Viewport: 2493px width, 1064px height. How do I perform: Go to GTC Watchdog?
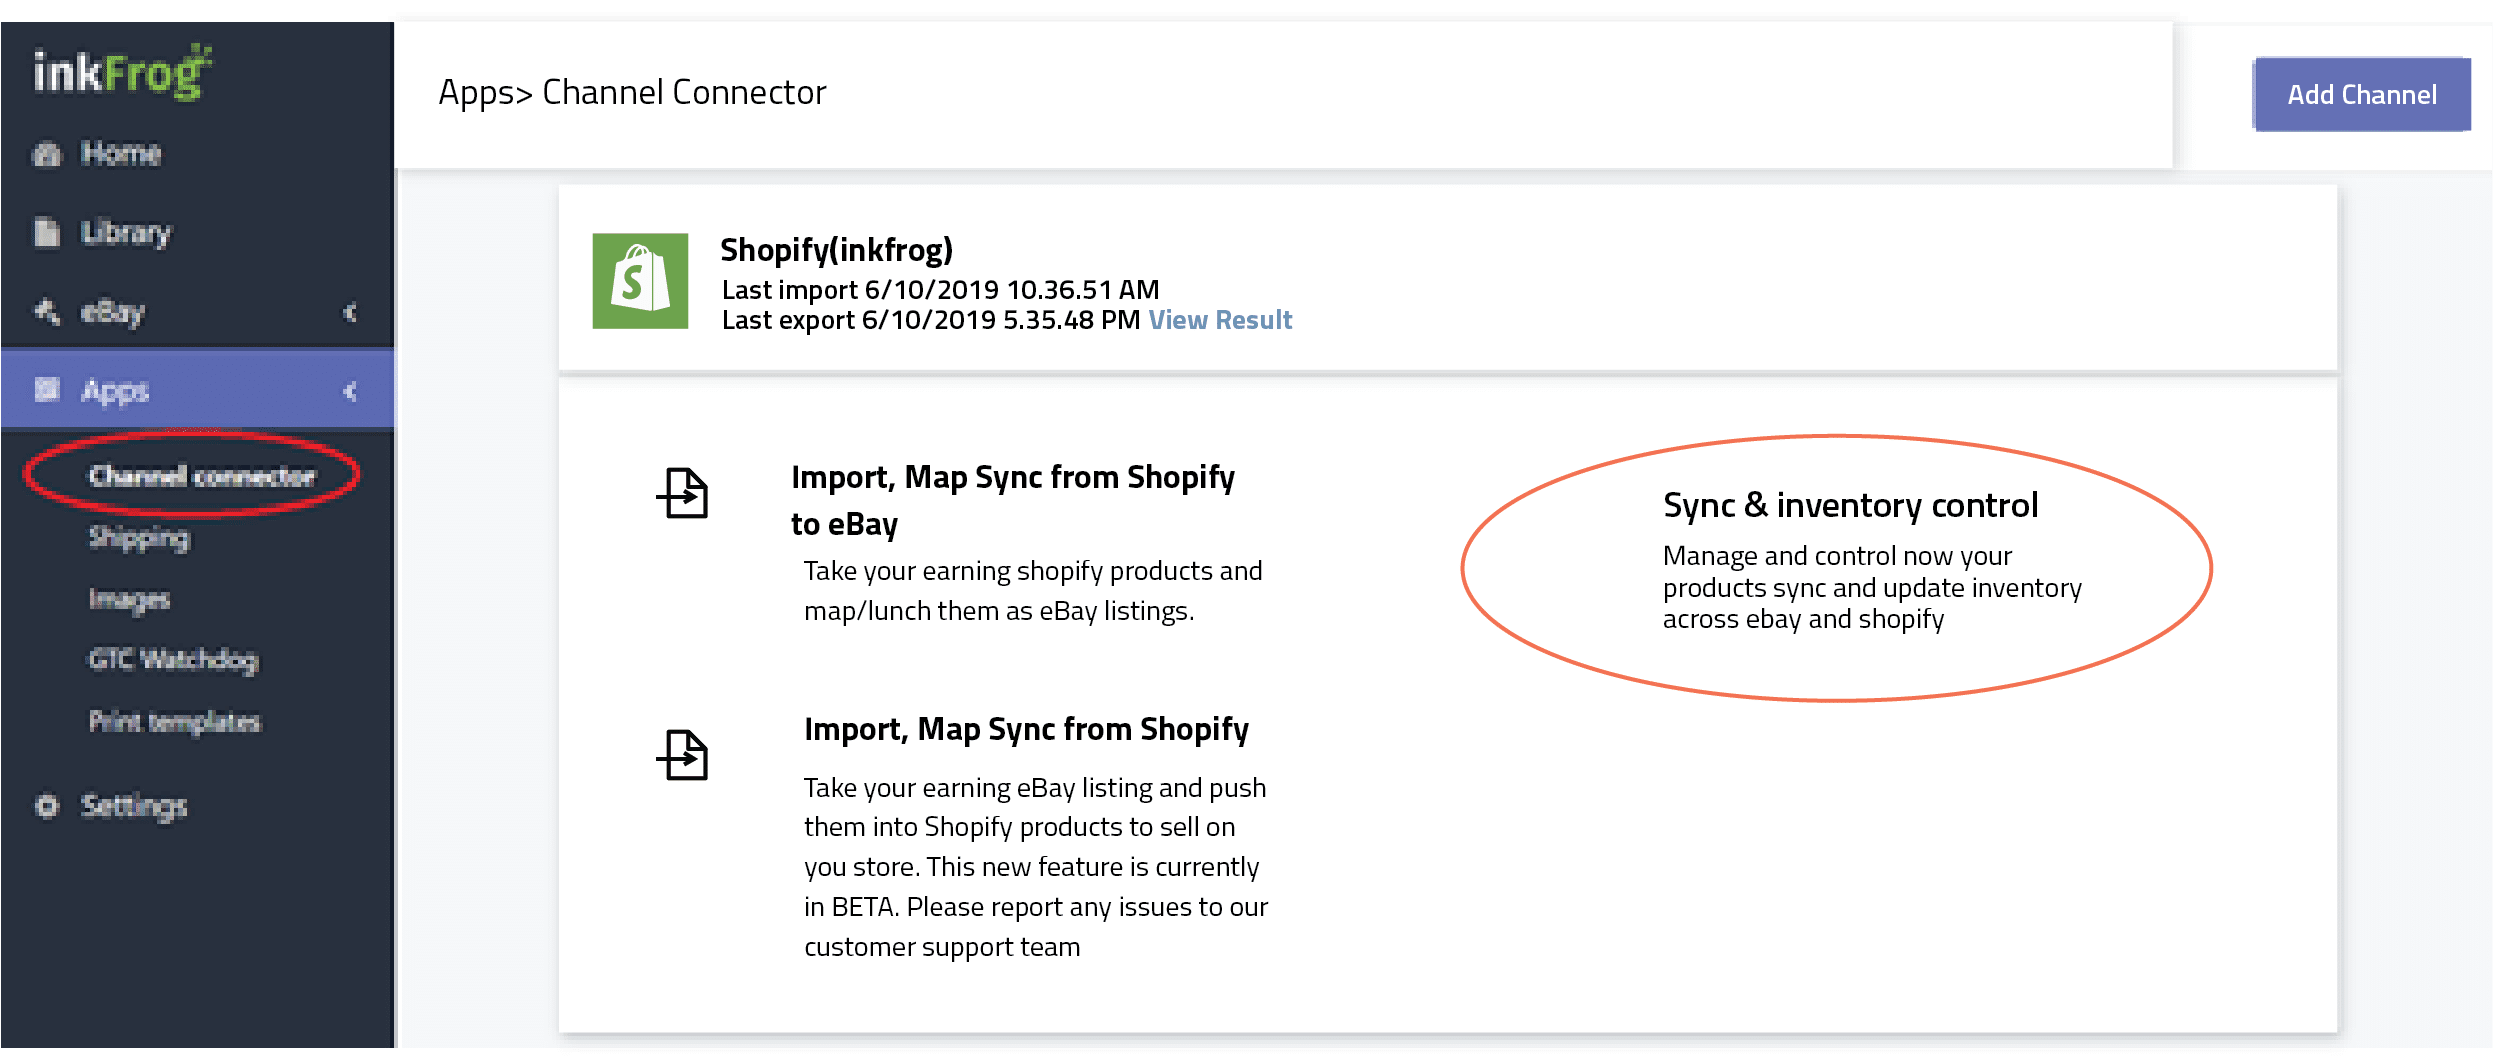click(173, 660)
